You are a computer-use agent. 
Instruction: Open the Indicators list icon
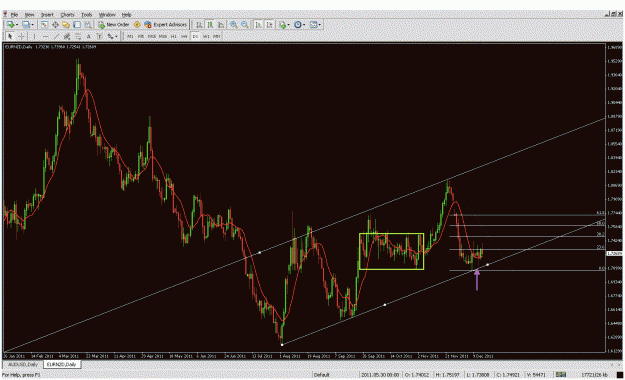(x=282, y=25)
